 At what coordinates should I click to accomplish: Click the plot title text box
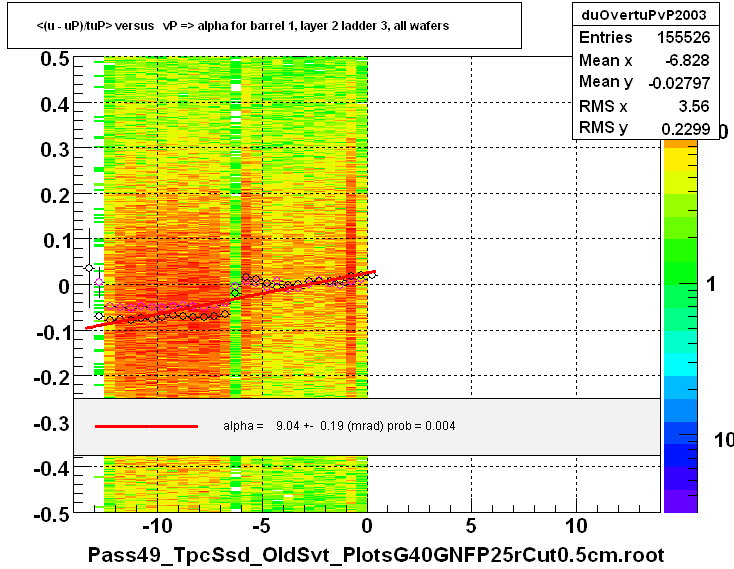tap(264, 25)
